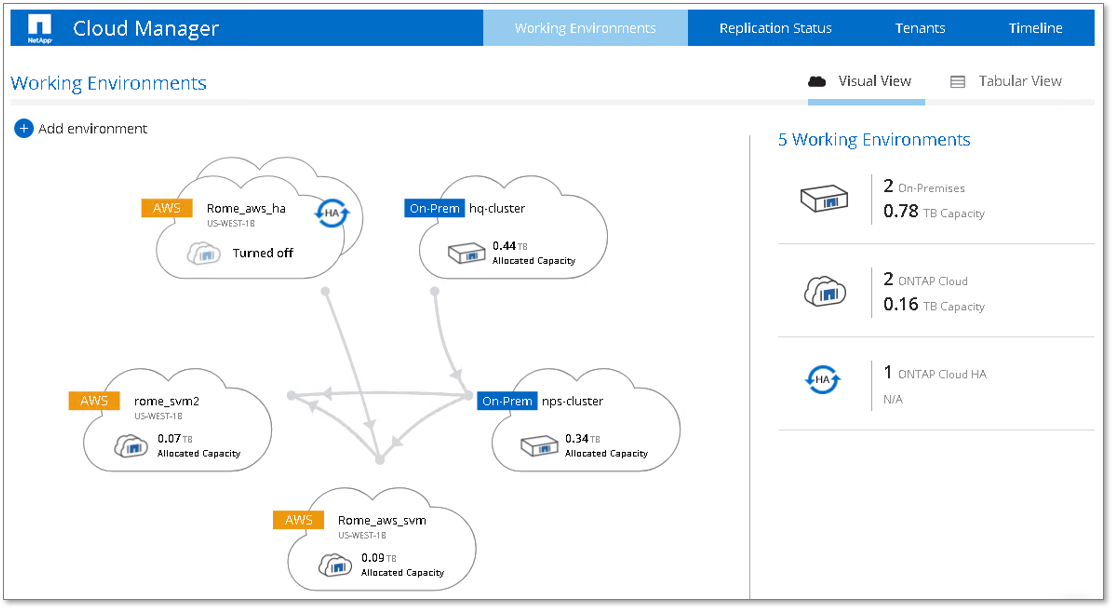This screenshot has width=1113, height=609.
Task: Click the NetApp logo icon
Action: tap(40, 28)
